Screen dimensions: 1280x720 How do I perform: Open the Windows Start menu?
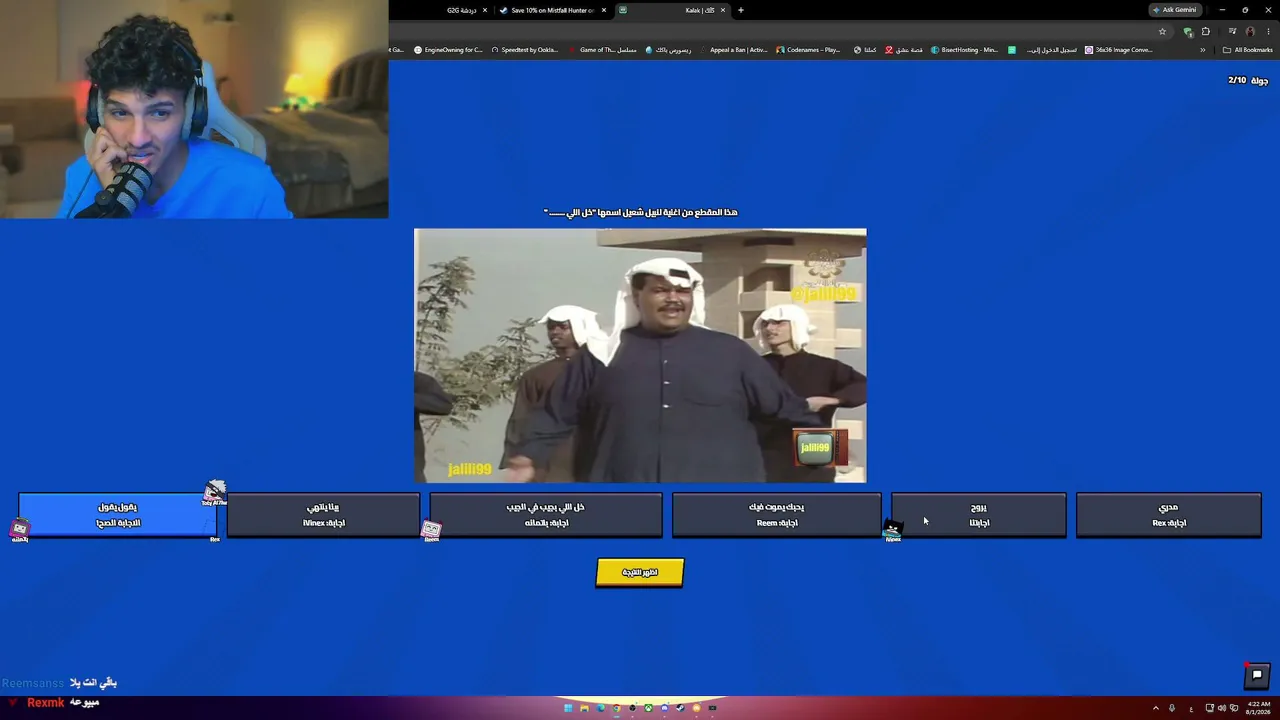click(568, 708)
